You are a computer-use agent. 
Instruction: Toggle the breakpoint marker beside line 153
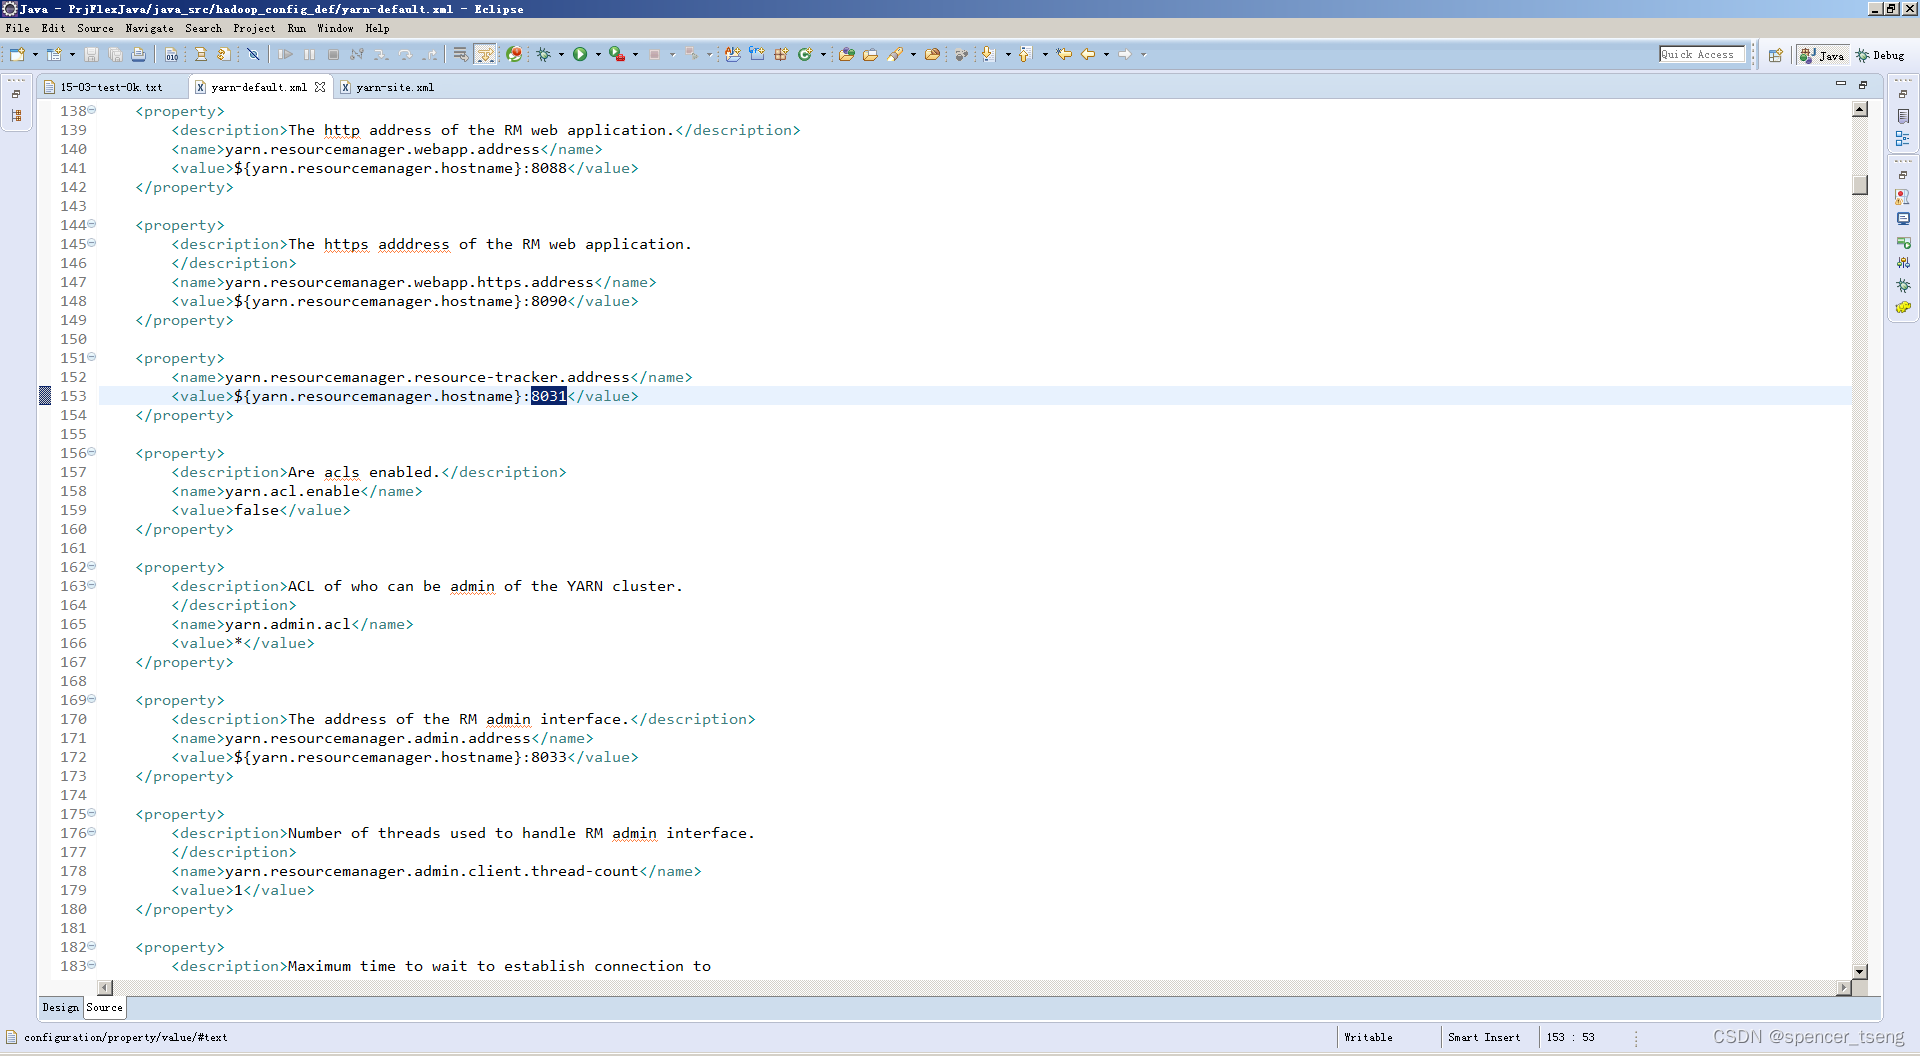coord(45,396)
